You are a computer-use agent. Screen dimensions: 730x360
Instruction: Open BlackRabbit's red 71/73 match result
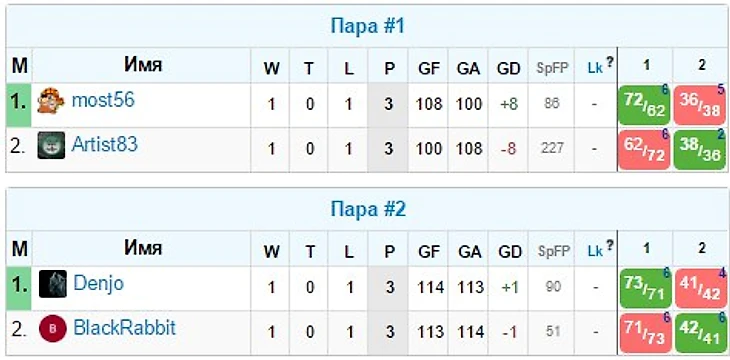pyautogui.click(x=645, y=333)
